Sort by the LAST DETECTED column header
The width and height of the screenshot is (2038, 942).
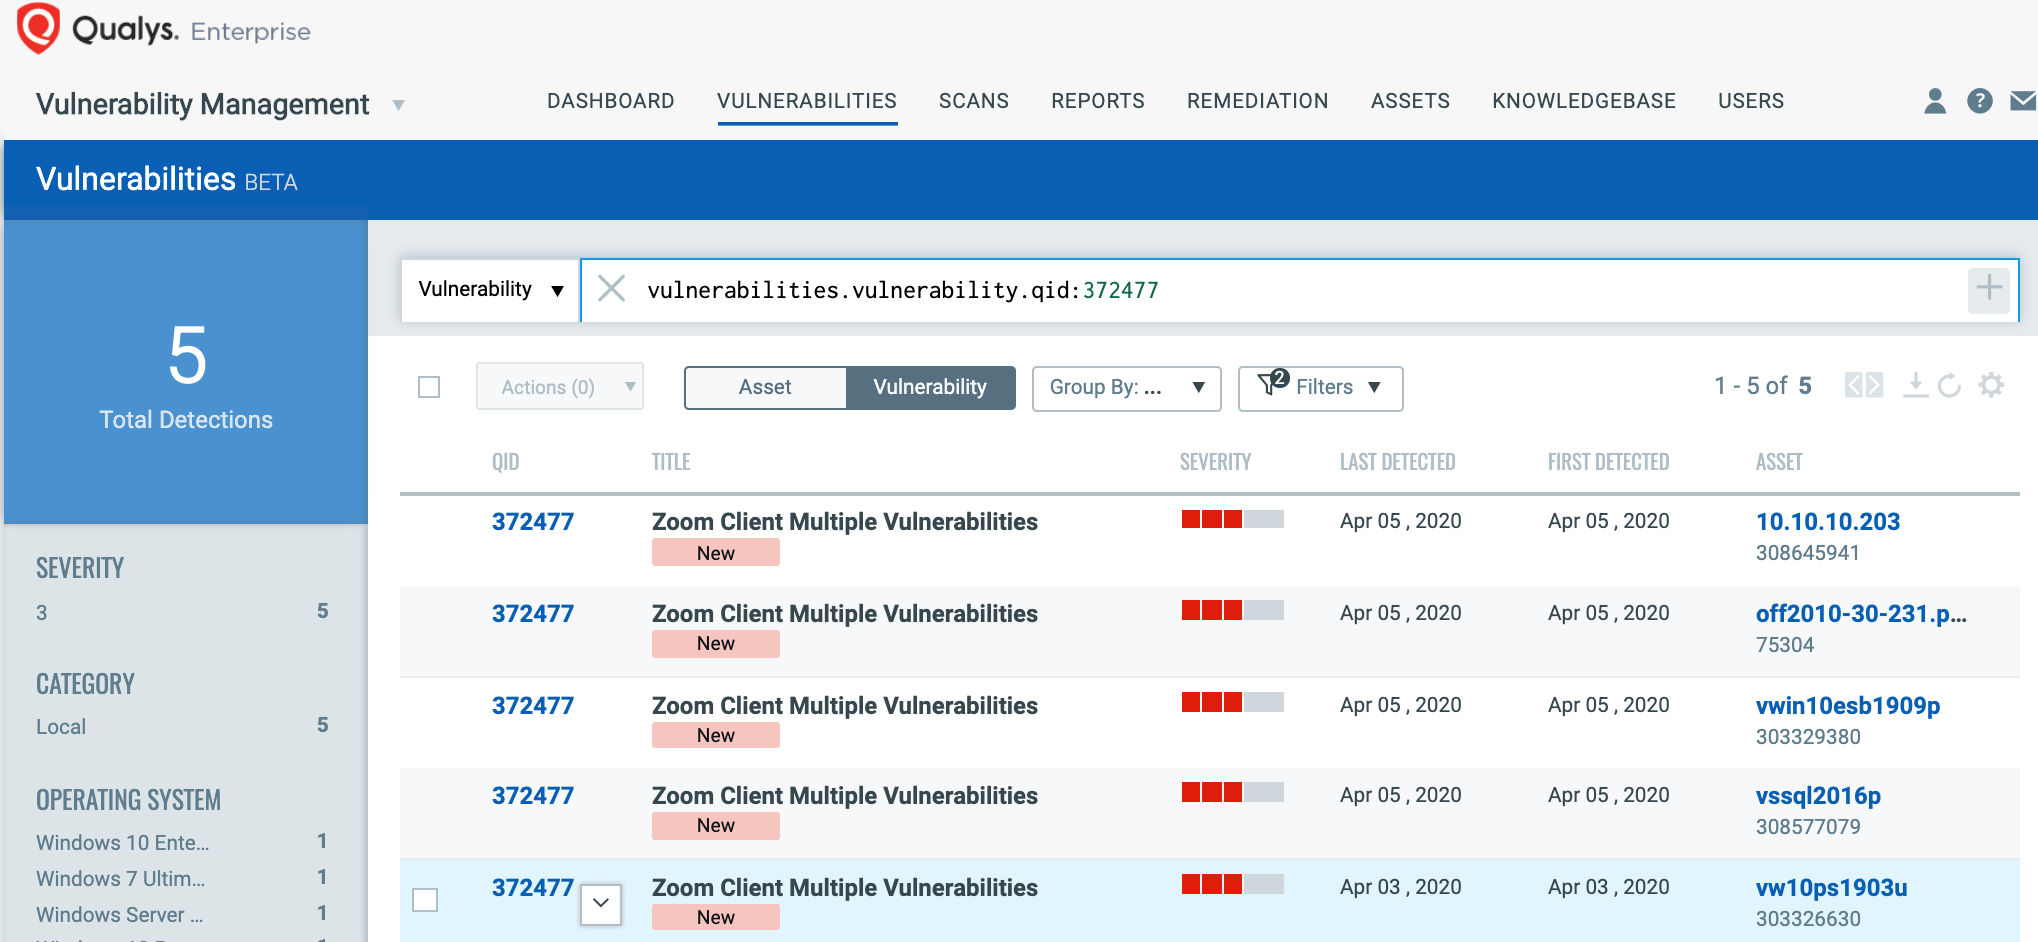pos(1397,462)
